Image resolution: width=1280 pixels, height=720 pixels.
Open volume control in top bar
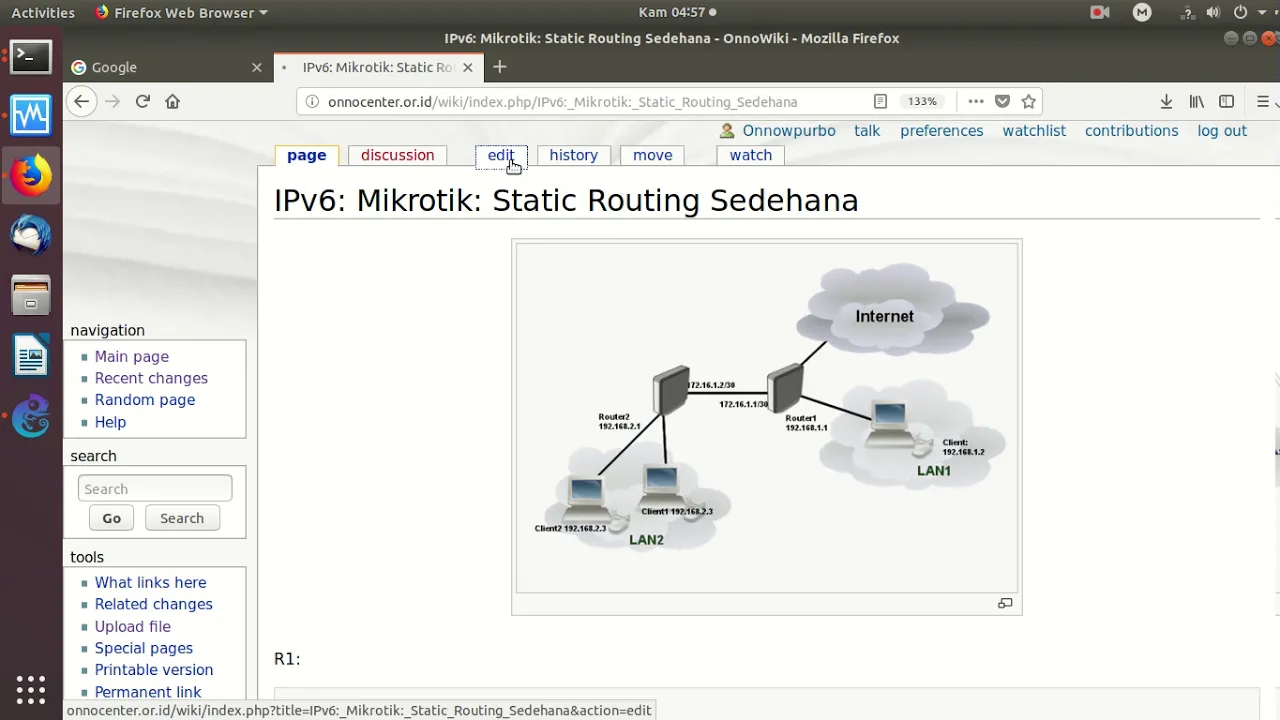[x=1212, y=12]
